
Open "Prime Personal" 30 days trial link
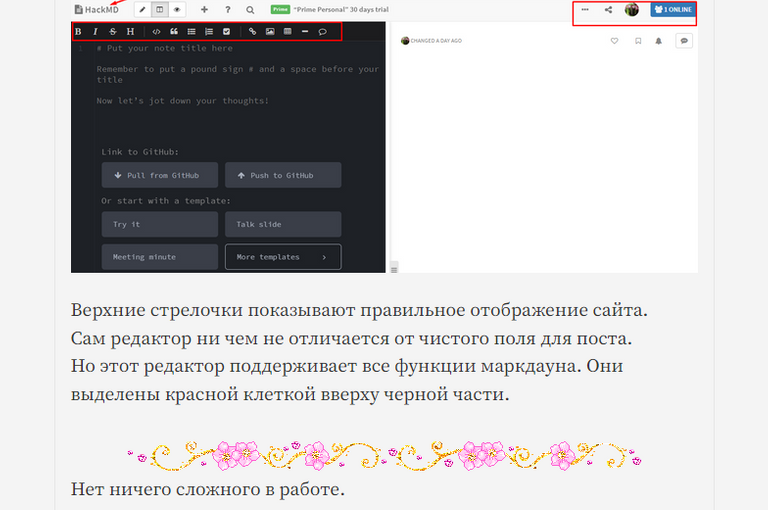341,9
